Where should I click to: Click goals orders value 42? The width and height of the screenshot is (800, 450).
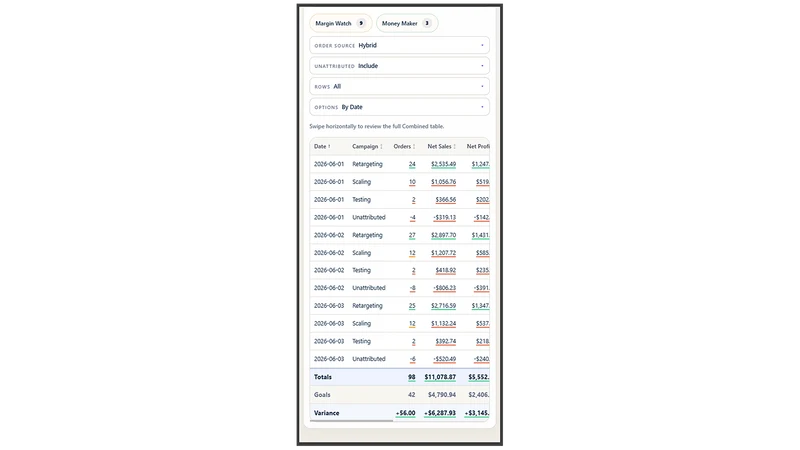[x=412, y=395]
